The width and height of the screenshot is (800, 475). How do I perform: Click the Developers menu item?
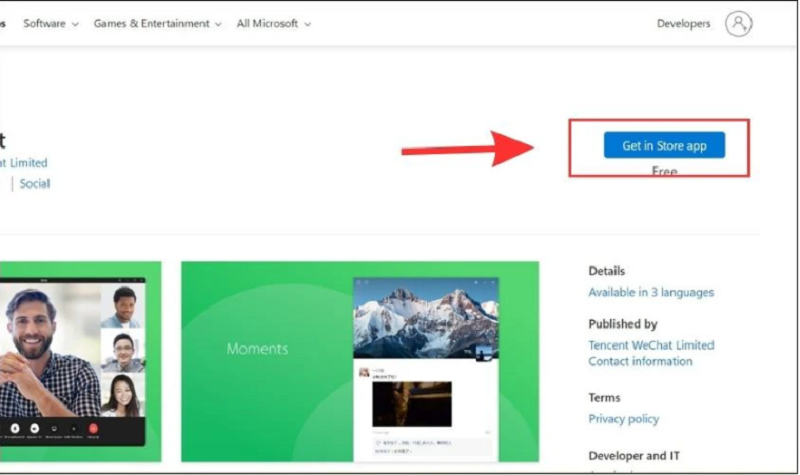click(683, 24)
